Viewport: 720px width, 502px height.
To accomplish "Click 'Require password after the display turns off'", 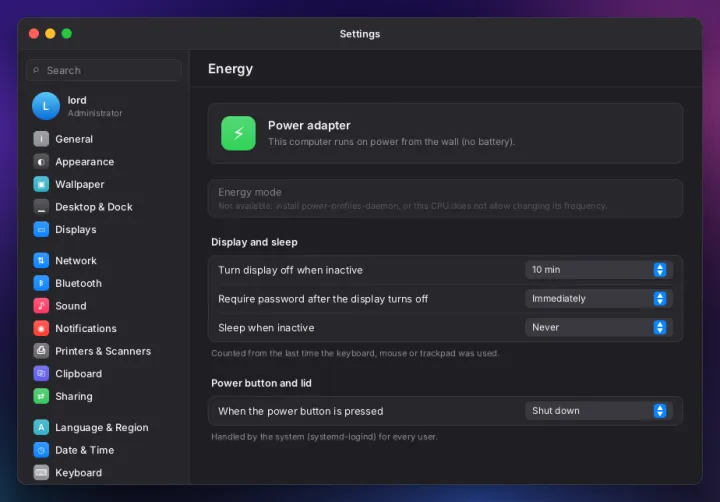I will click(x=323, y=299).
